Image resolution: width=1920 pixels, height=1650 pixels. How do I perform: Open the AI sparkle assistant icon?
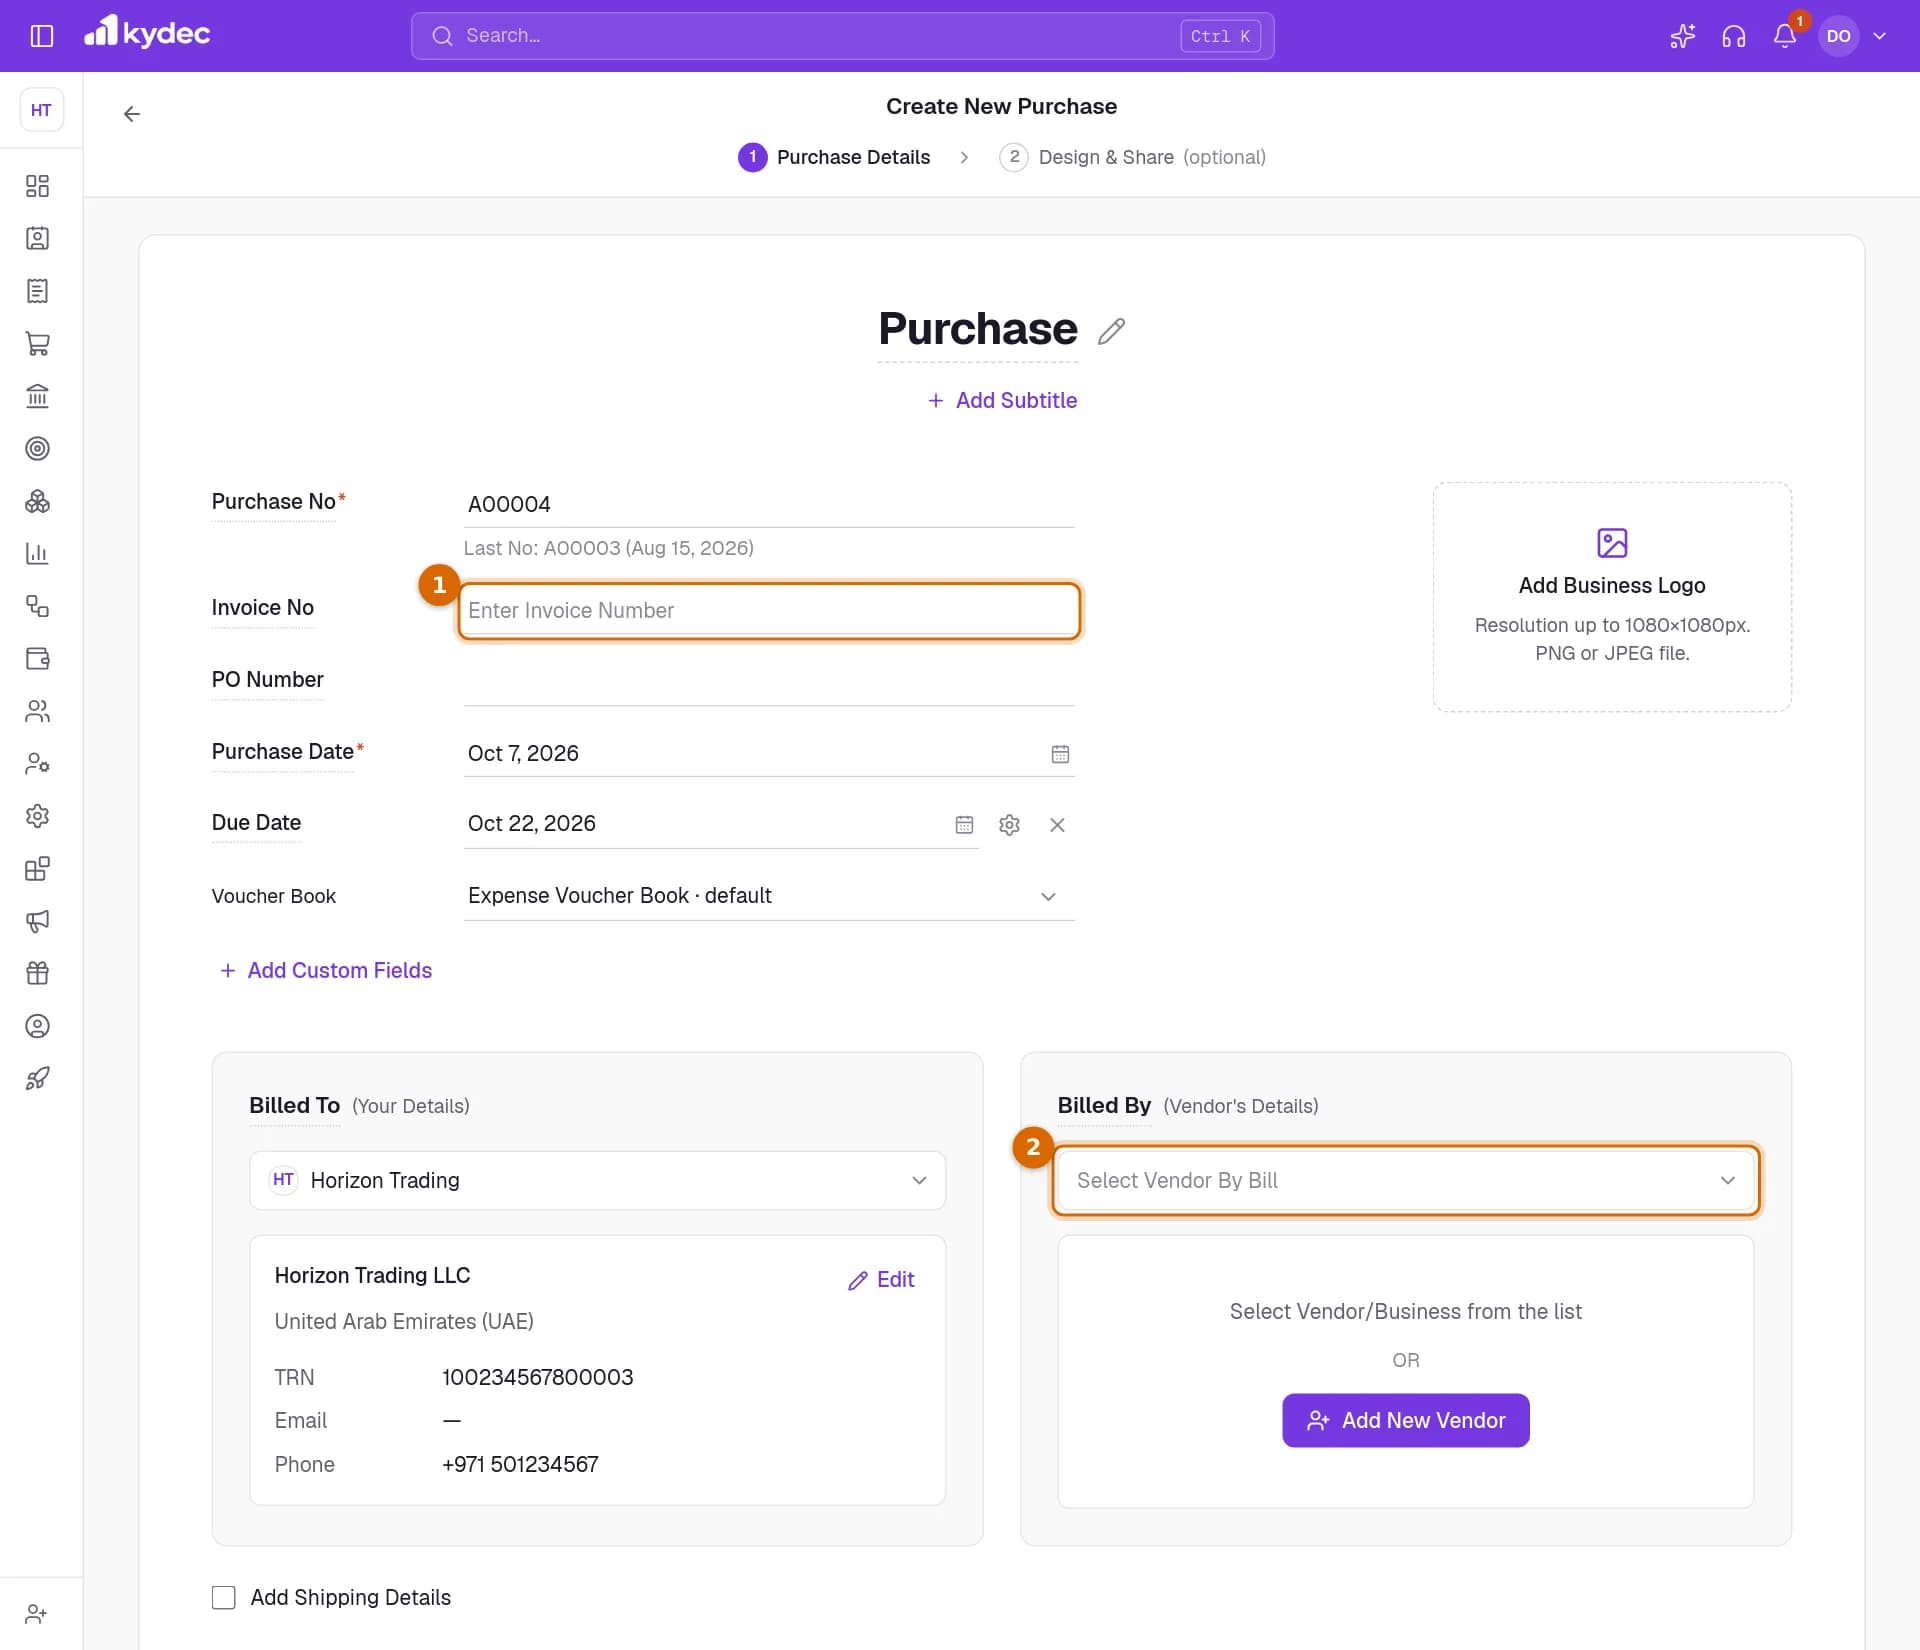pyautogui.click(x=1682, y=36)
